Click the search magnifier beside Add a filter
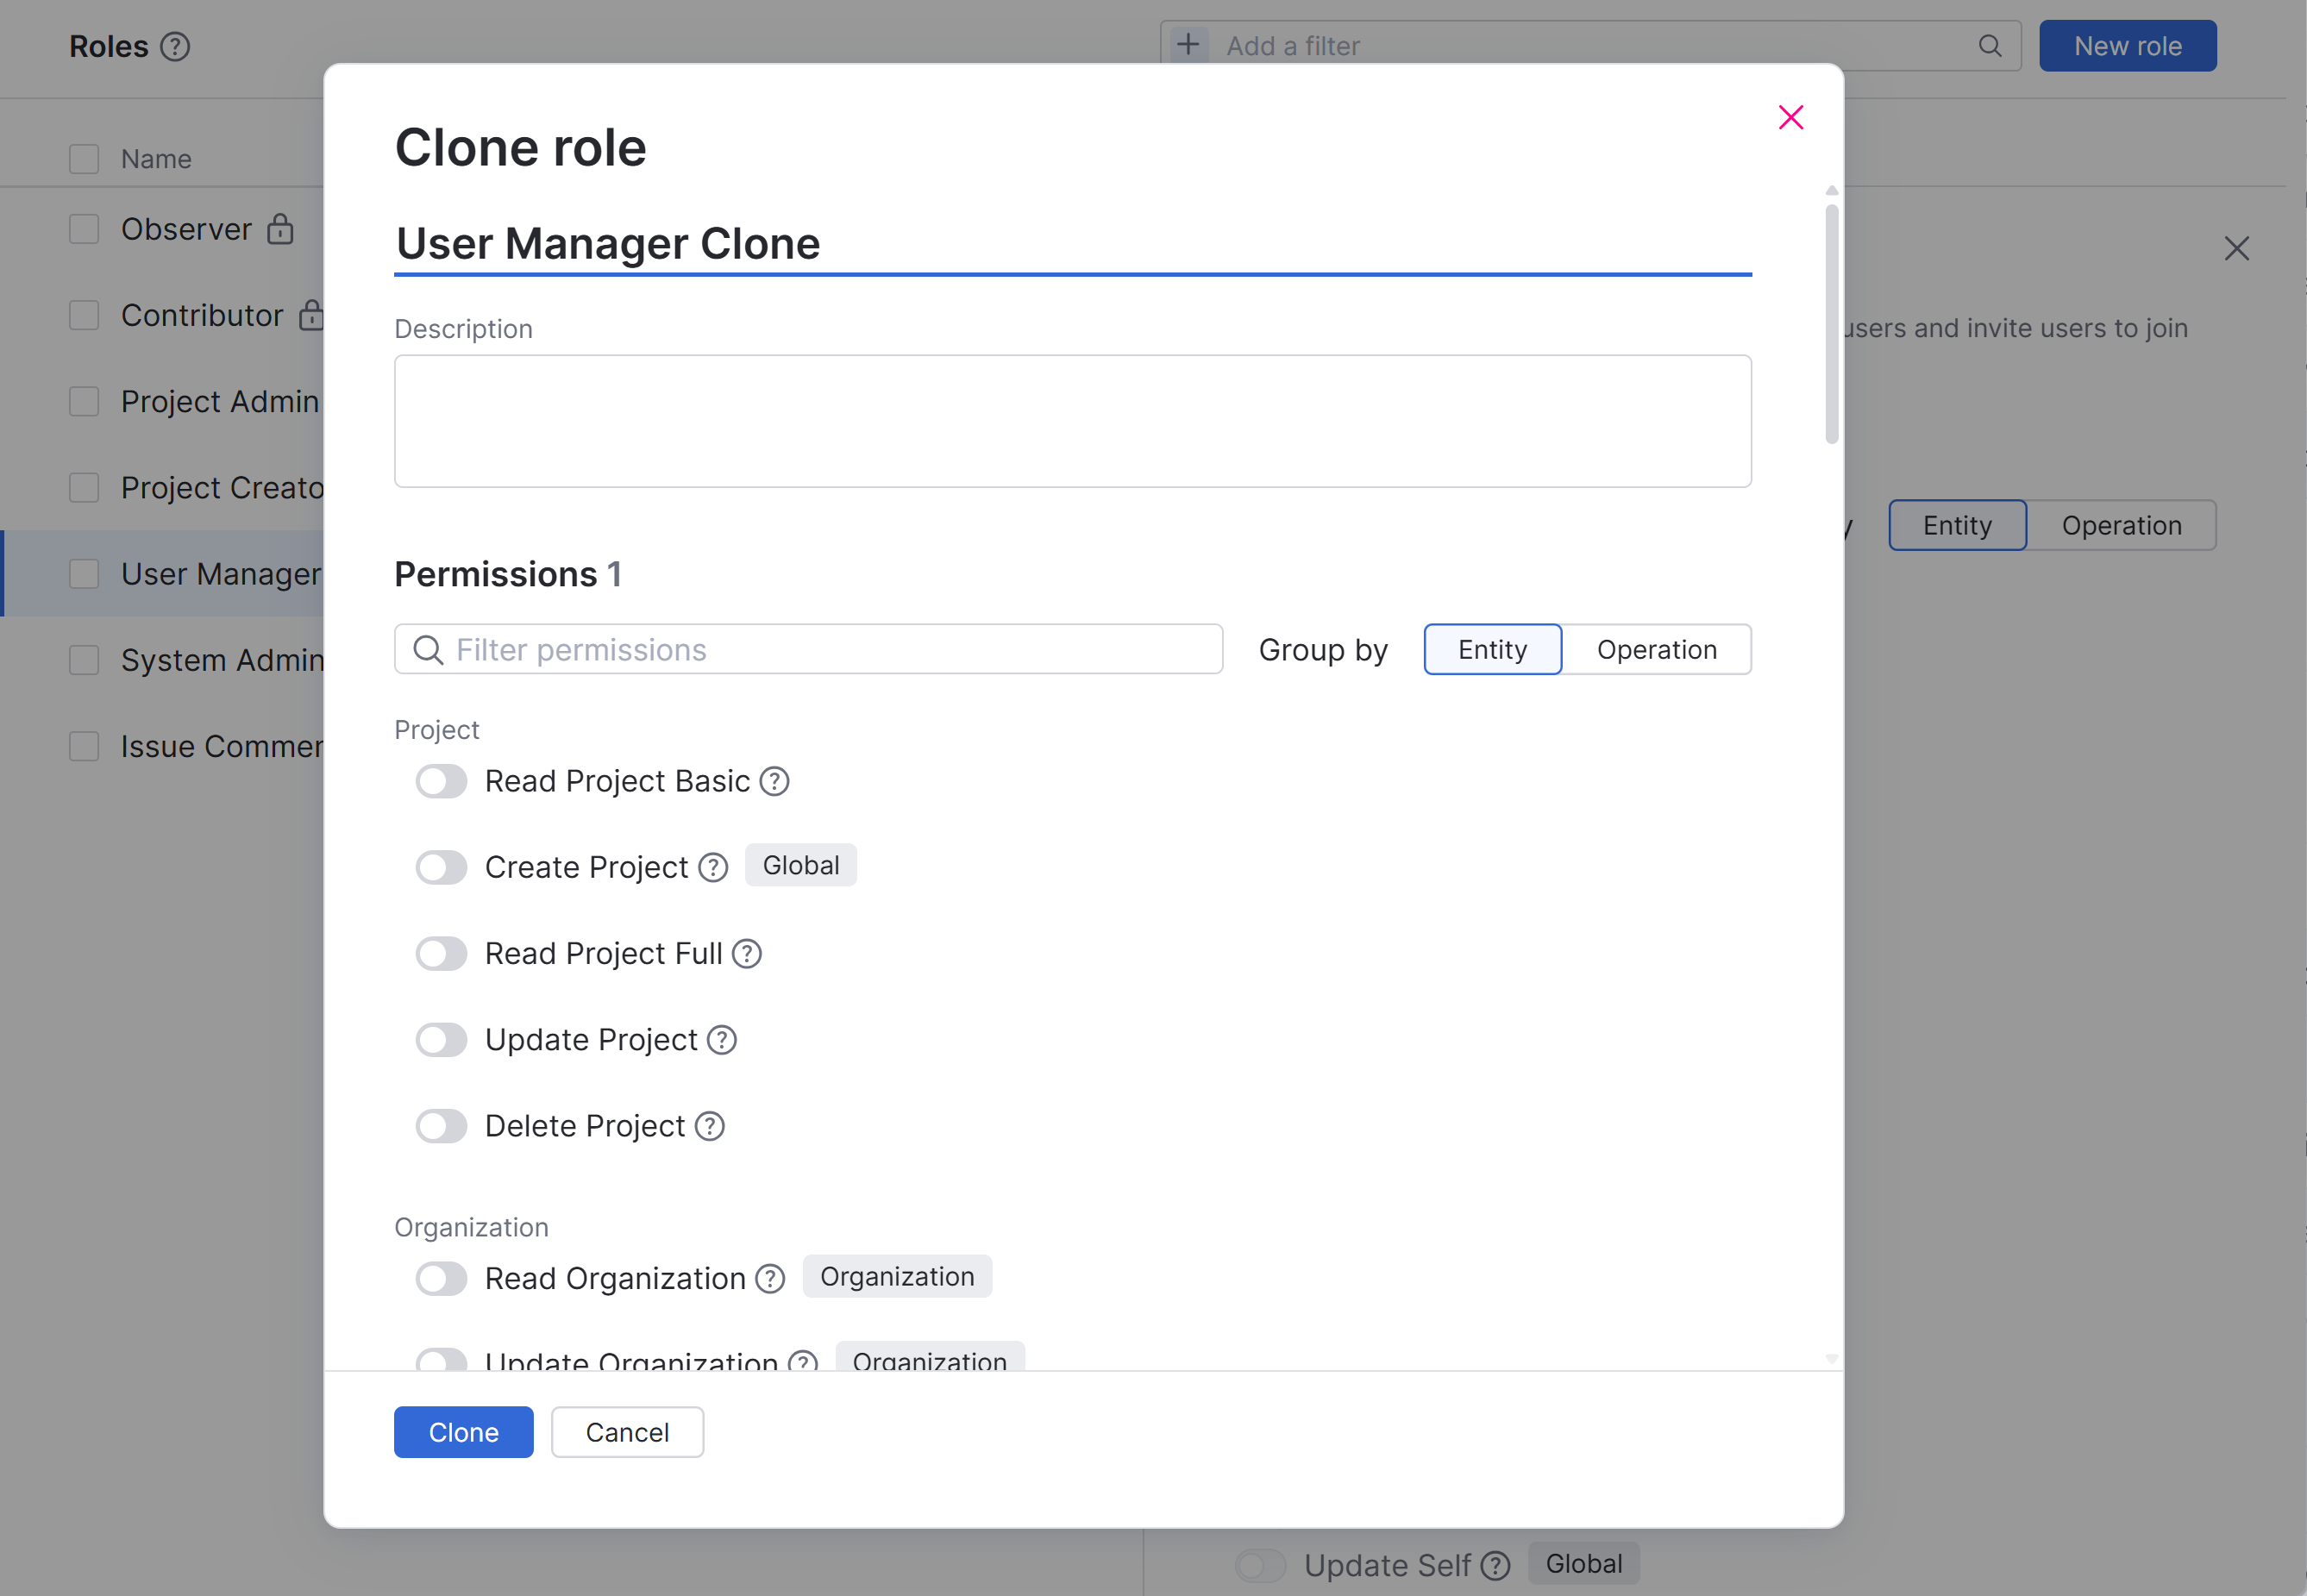2307x1596 pixels. pyautogui.click(x=1989, y=46)
